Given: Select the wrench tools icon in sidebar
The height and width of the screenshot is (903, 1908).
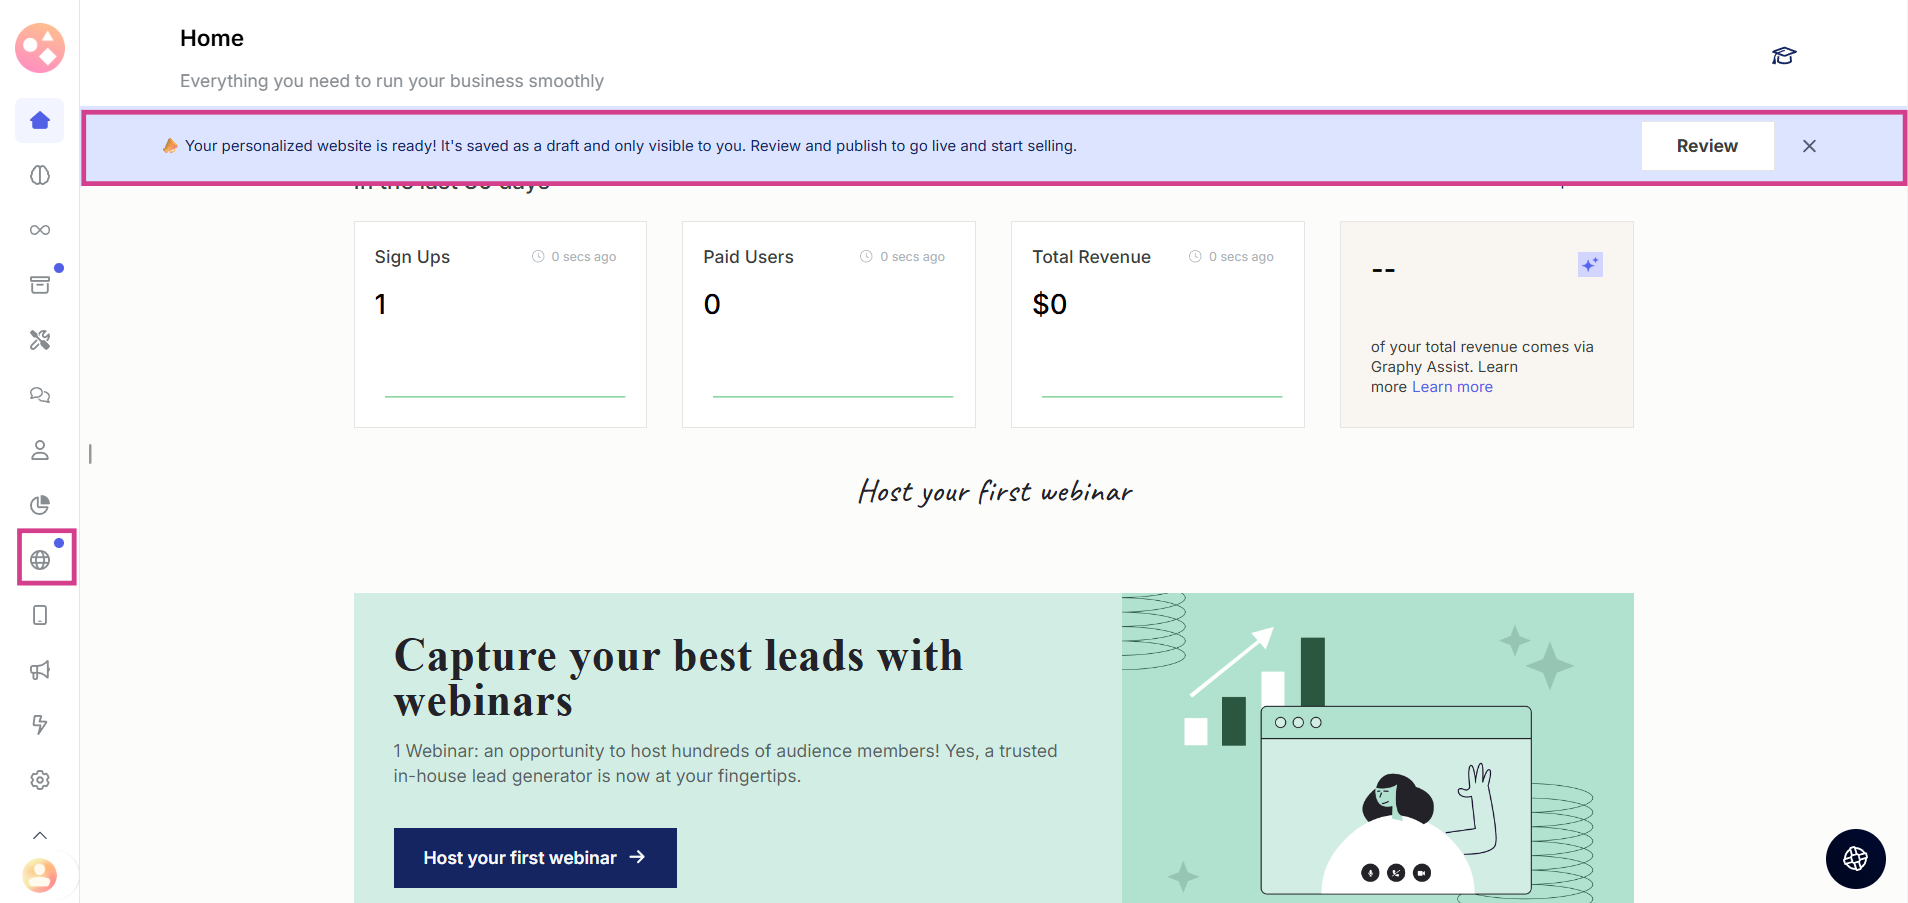Looking at the screenshot, I should [x=40, y=340].
